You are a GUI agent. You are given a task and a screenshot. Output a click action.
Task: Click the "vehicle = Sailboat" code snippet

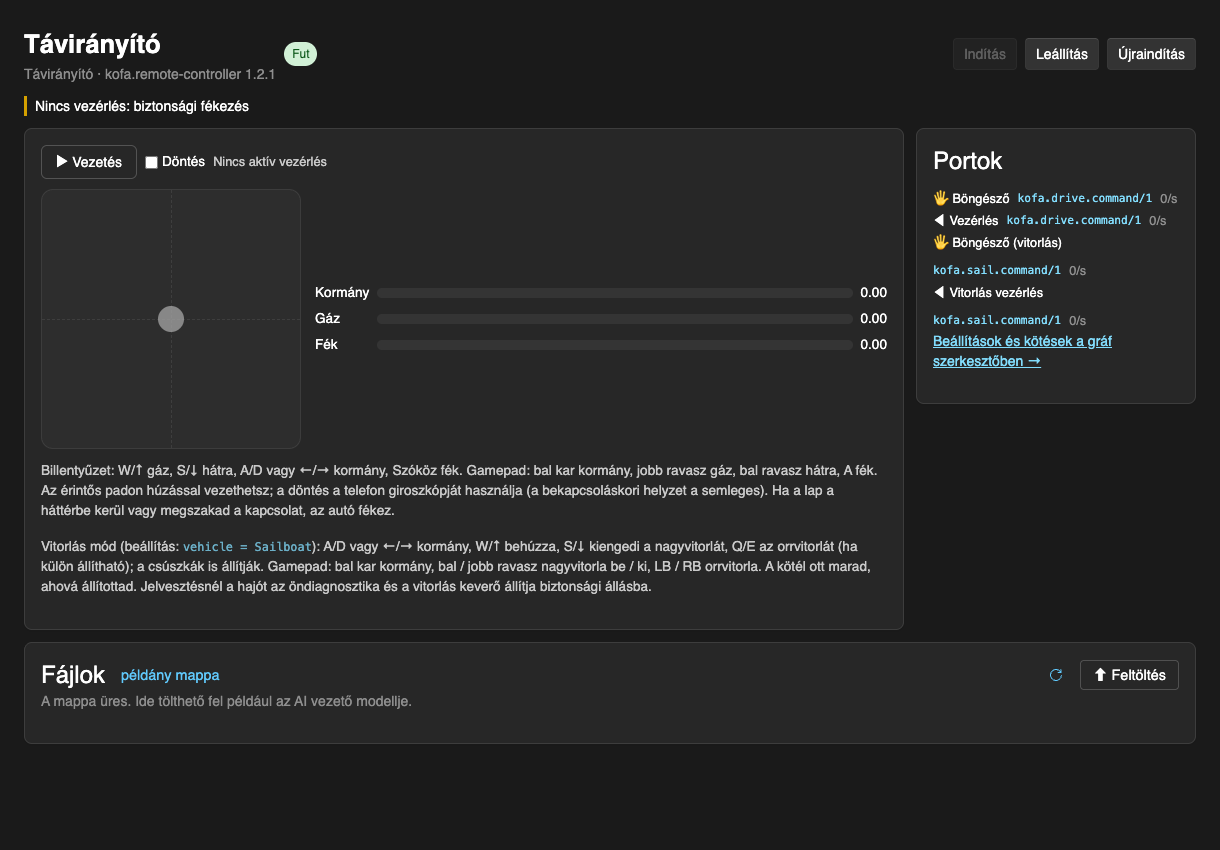247,547
